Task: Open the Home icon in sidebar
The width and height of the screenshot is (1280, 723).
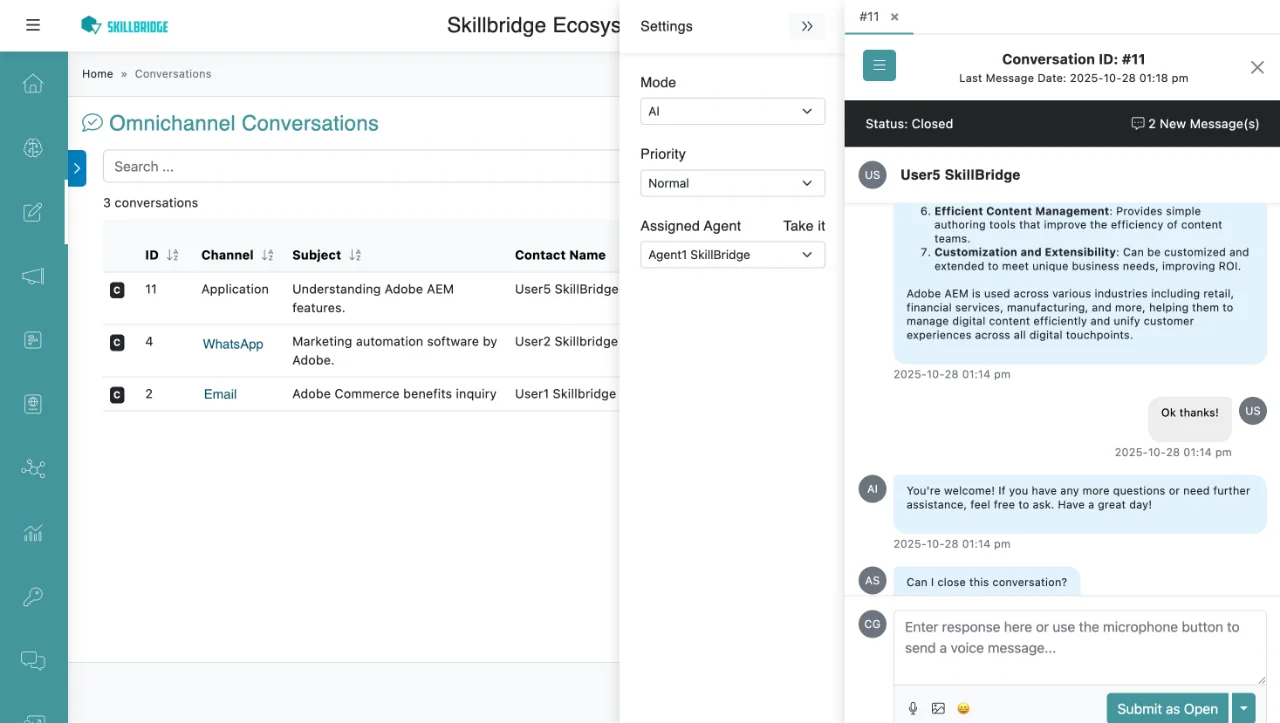Action: coord(33,83)
